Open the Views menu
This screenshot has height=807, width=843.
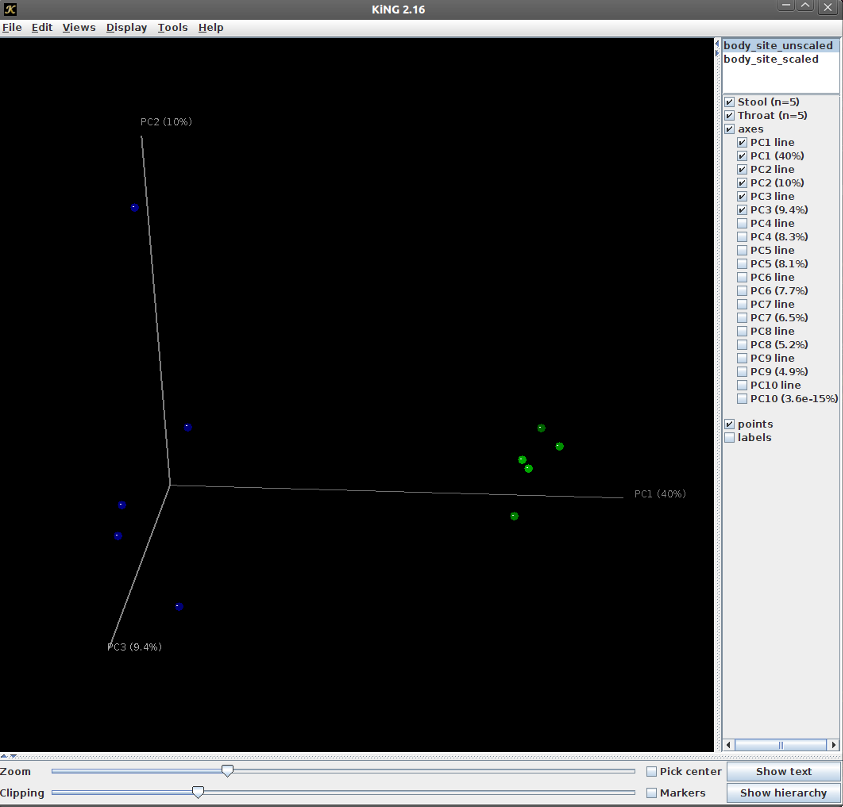pyautogui.click(x=78, y=27)
